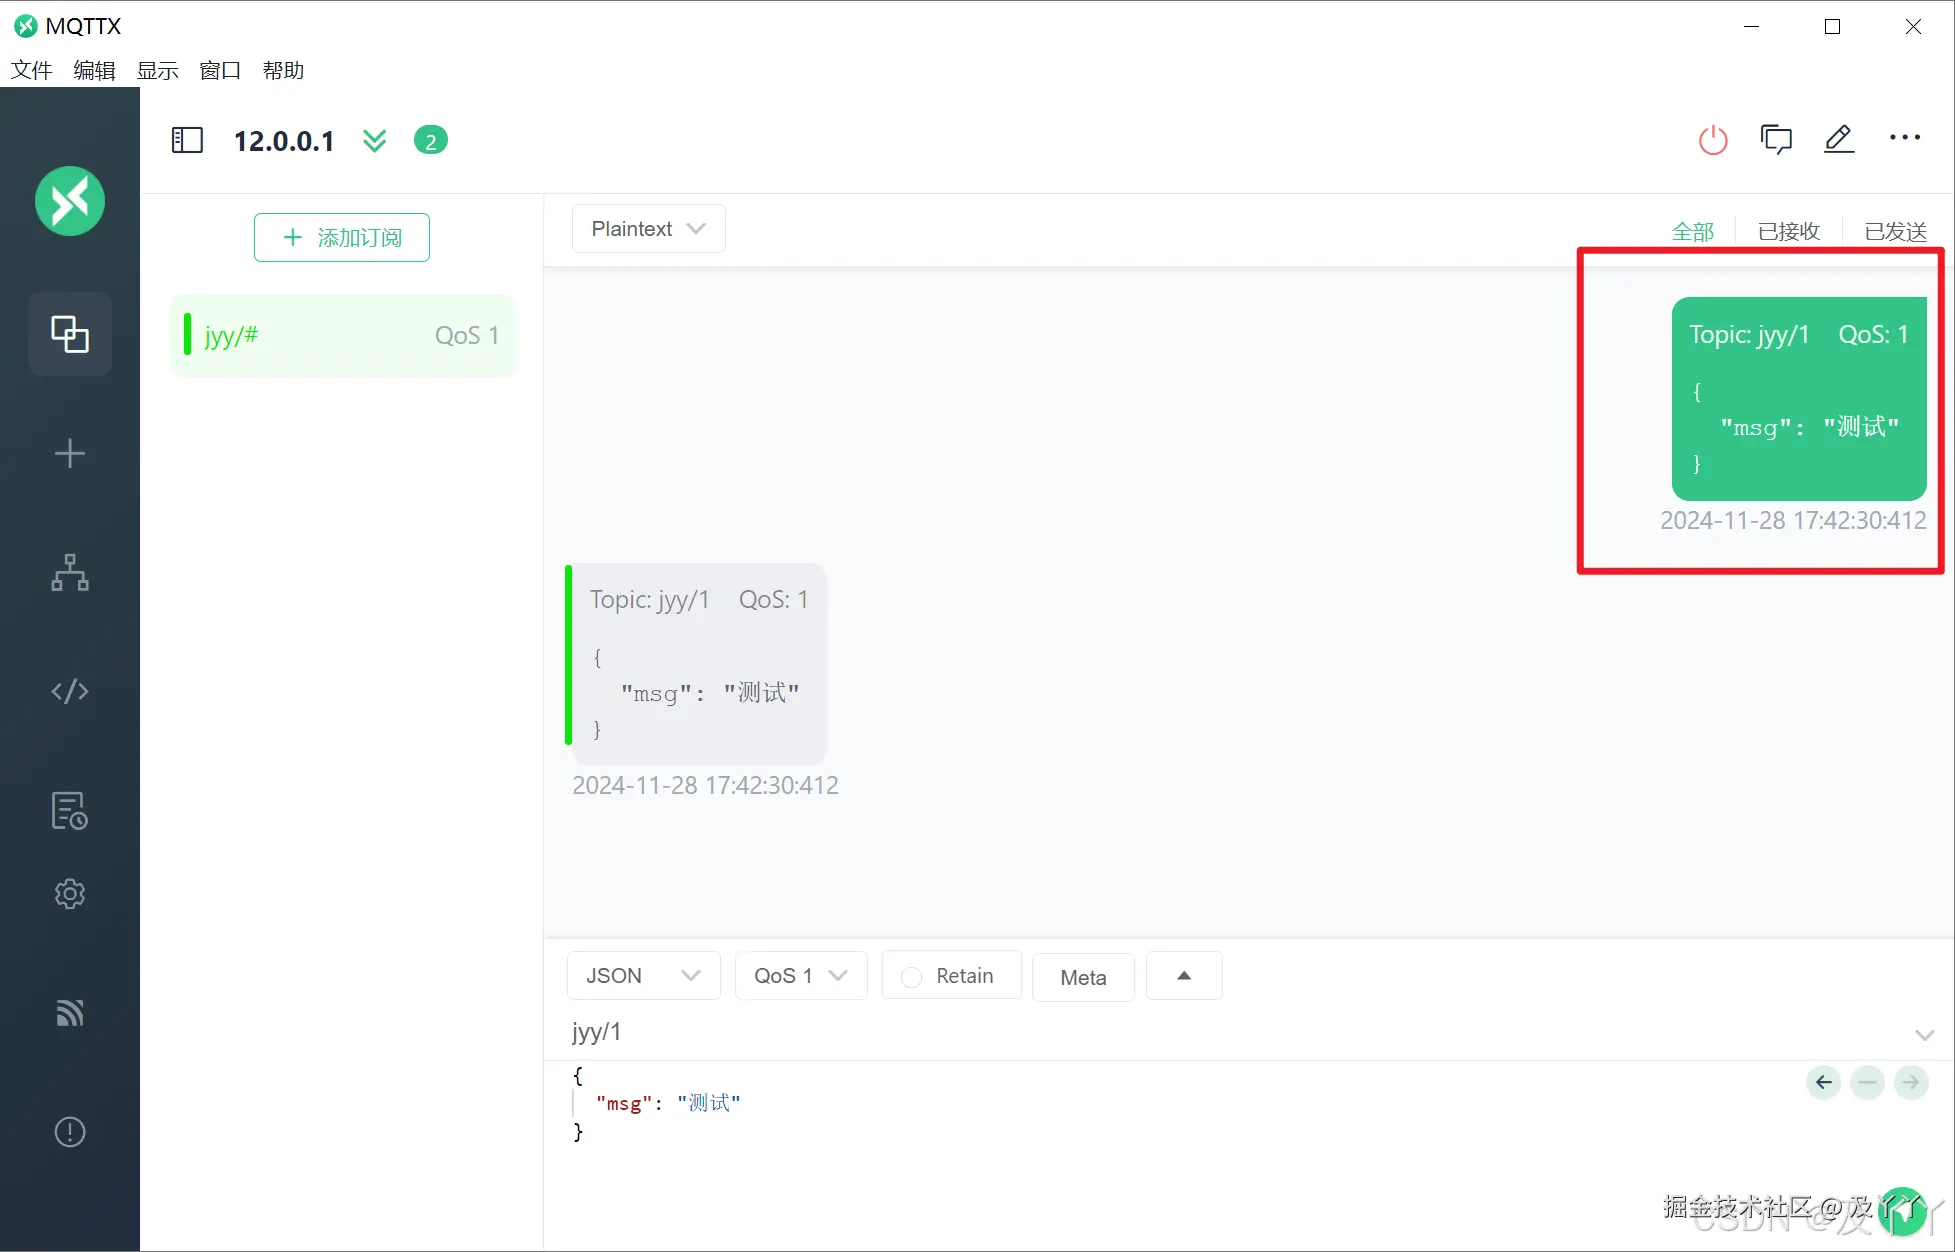Open the JSON payload type dropdown

click(x=643, y=976)
